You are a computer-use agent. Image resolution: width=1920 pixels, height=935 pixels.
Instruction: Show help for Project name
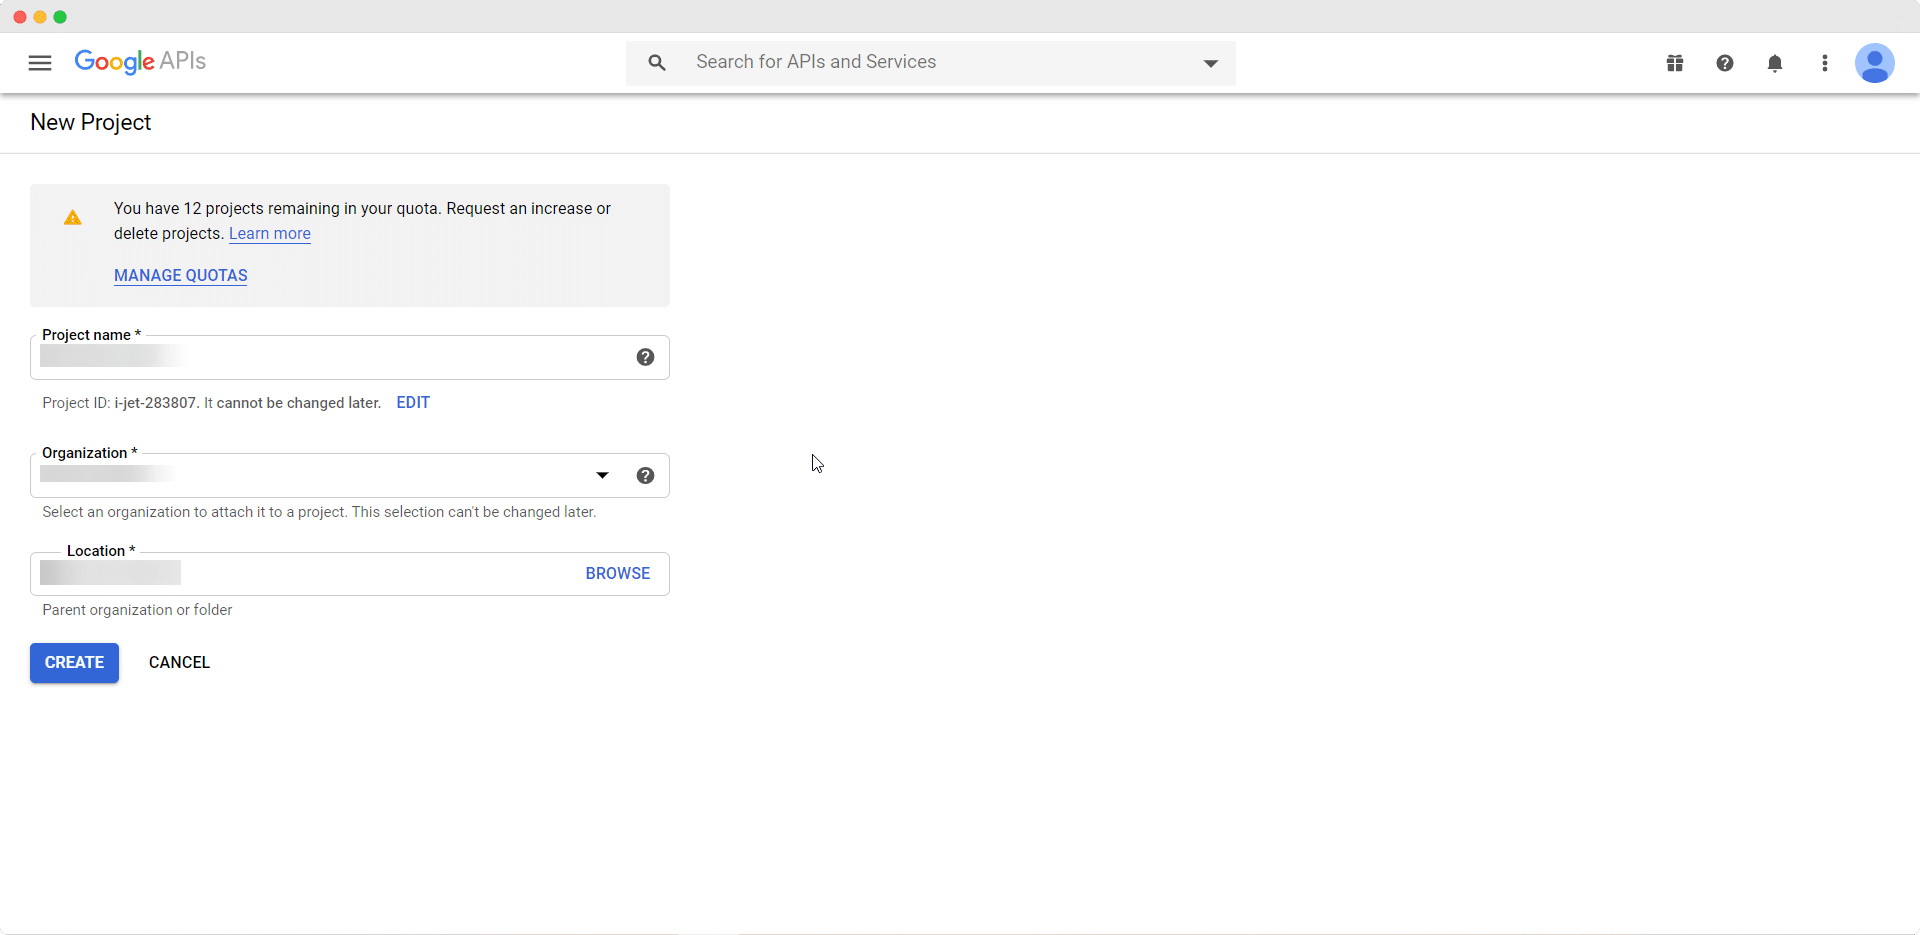[646, 357]
